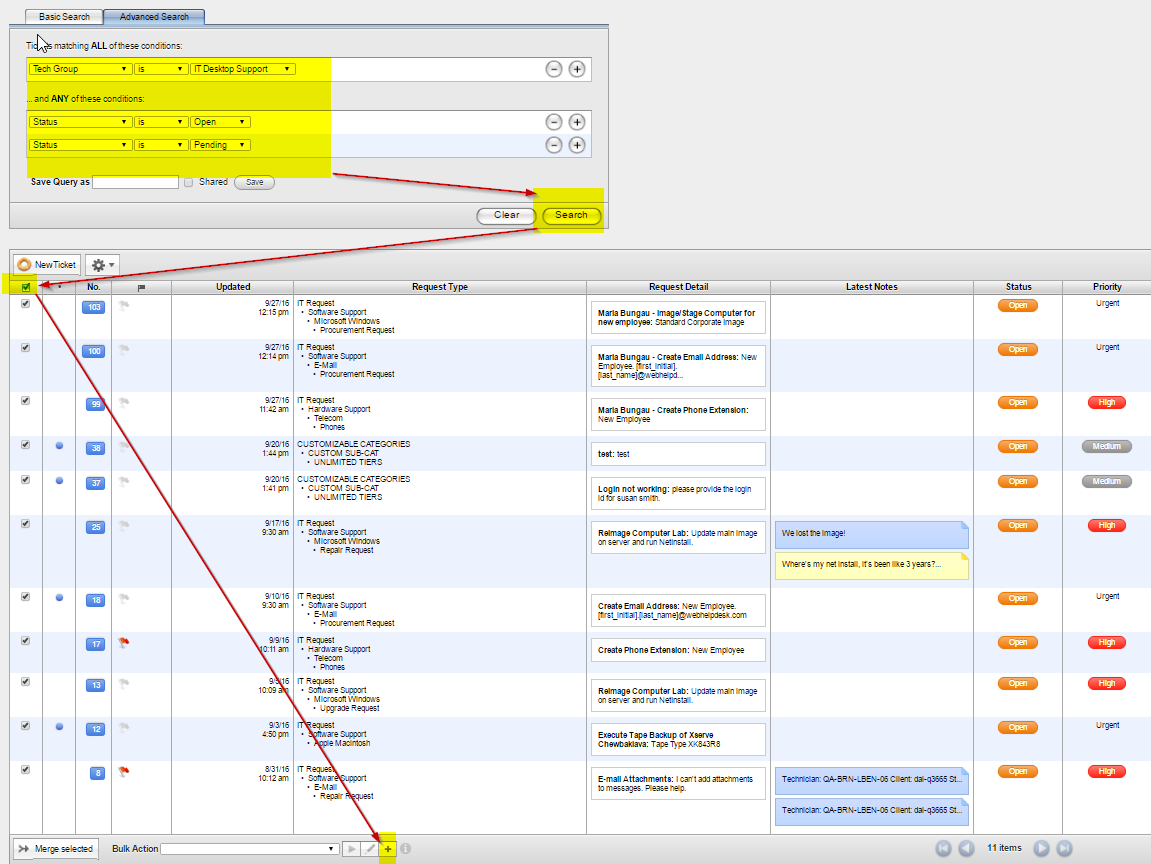This screenshot has height=864, width=1151.
Task: Click the red flag icon on ticket 17
Action: (x=121, y=644)
